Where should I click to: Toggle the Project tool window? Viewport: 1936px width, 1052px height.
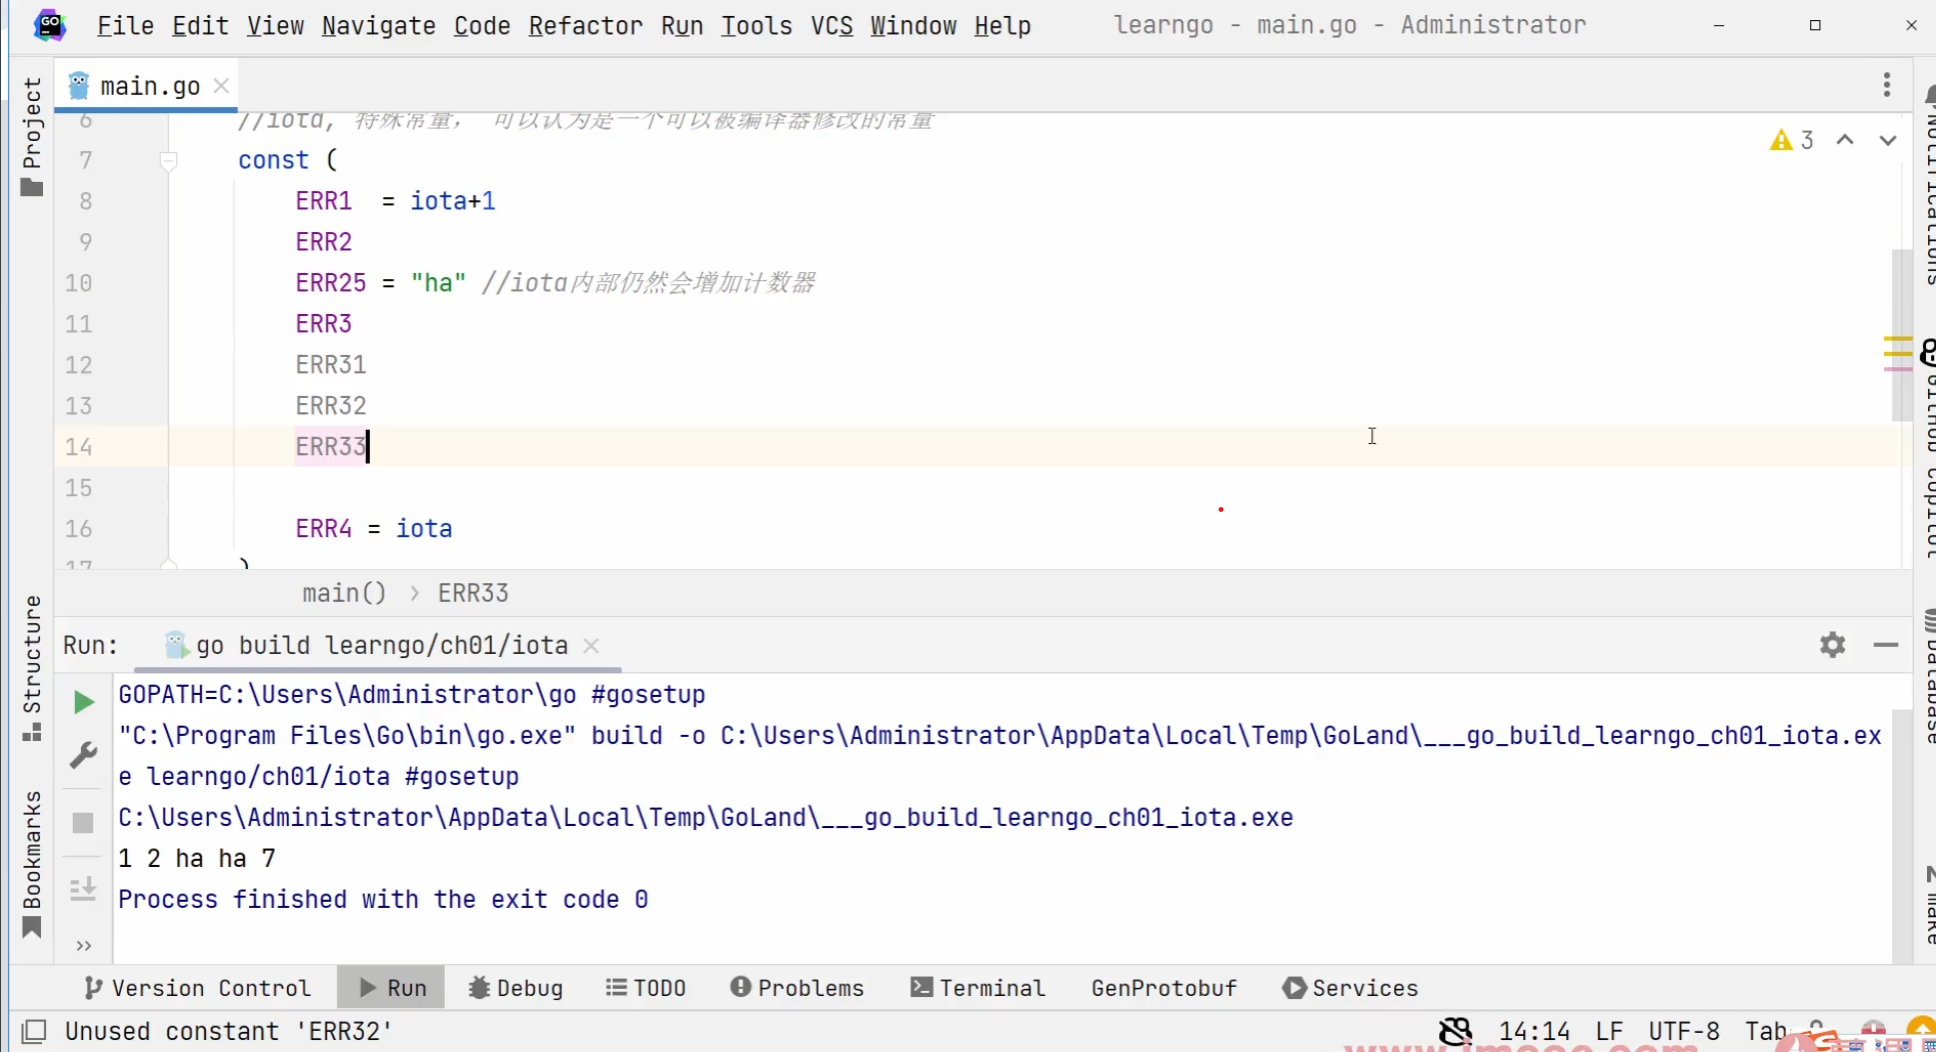coord(32,136)
